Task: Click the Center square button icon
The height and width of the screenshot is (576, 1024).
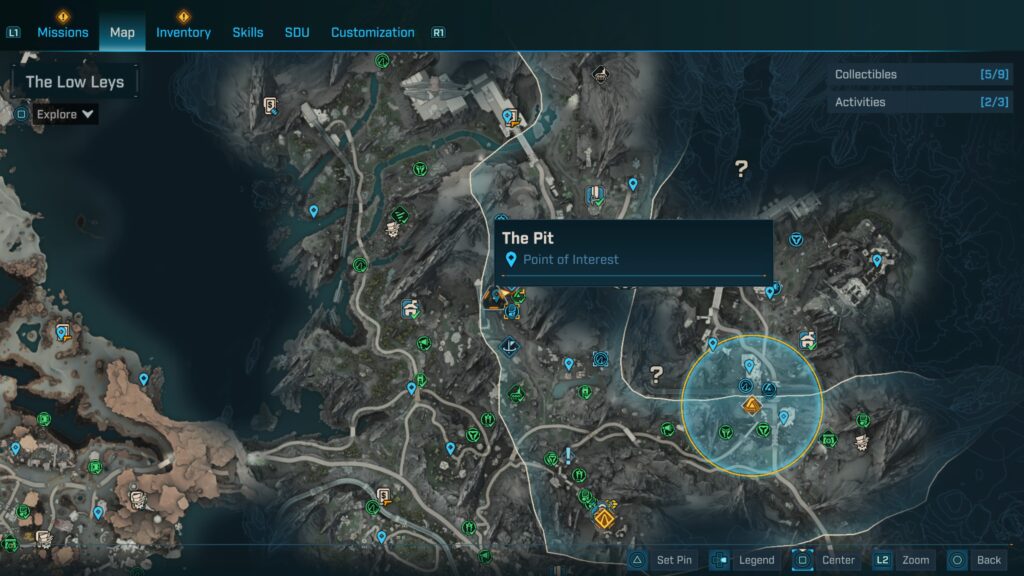Action: point(802,560)
